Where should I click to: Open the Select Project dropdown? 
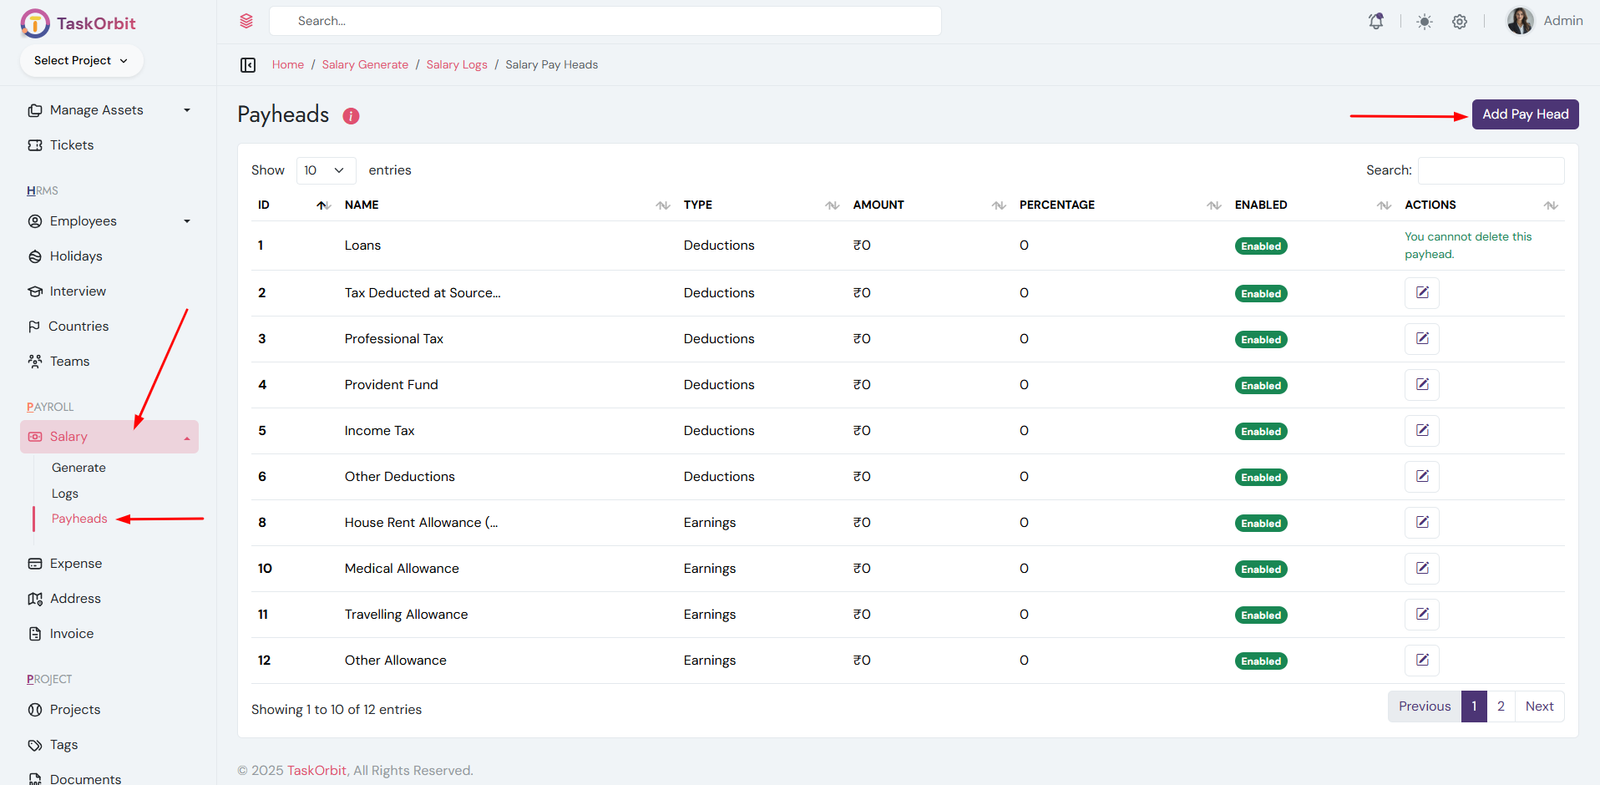(x=81, y=61)
